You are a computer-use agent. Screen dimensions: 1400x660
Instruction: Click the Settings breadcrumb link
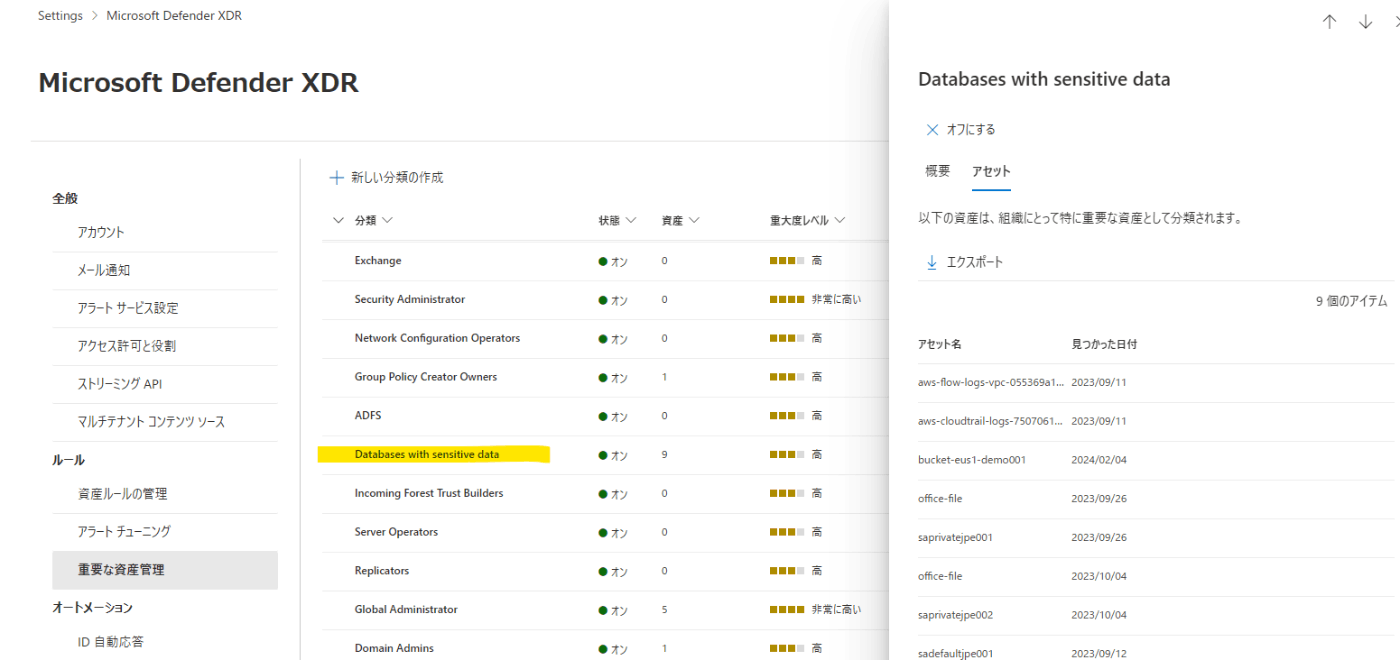(x=60, y=16)
